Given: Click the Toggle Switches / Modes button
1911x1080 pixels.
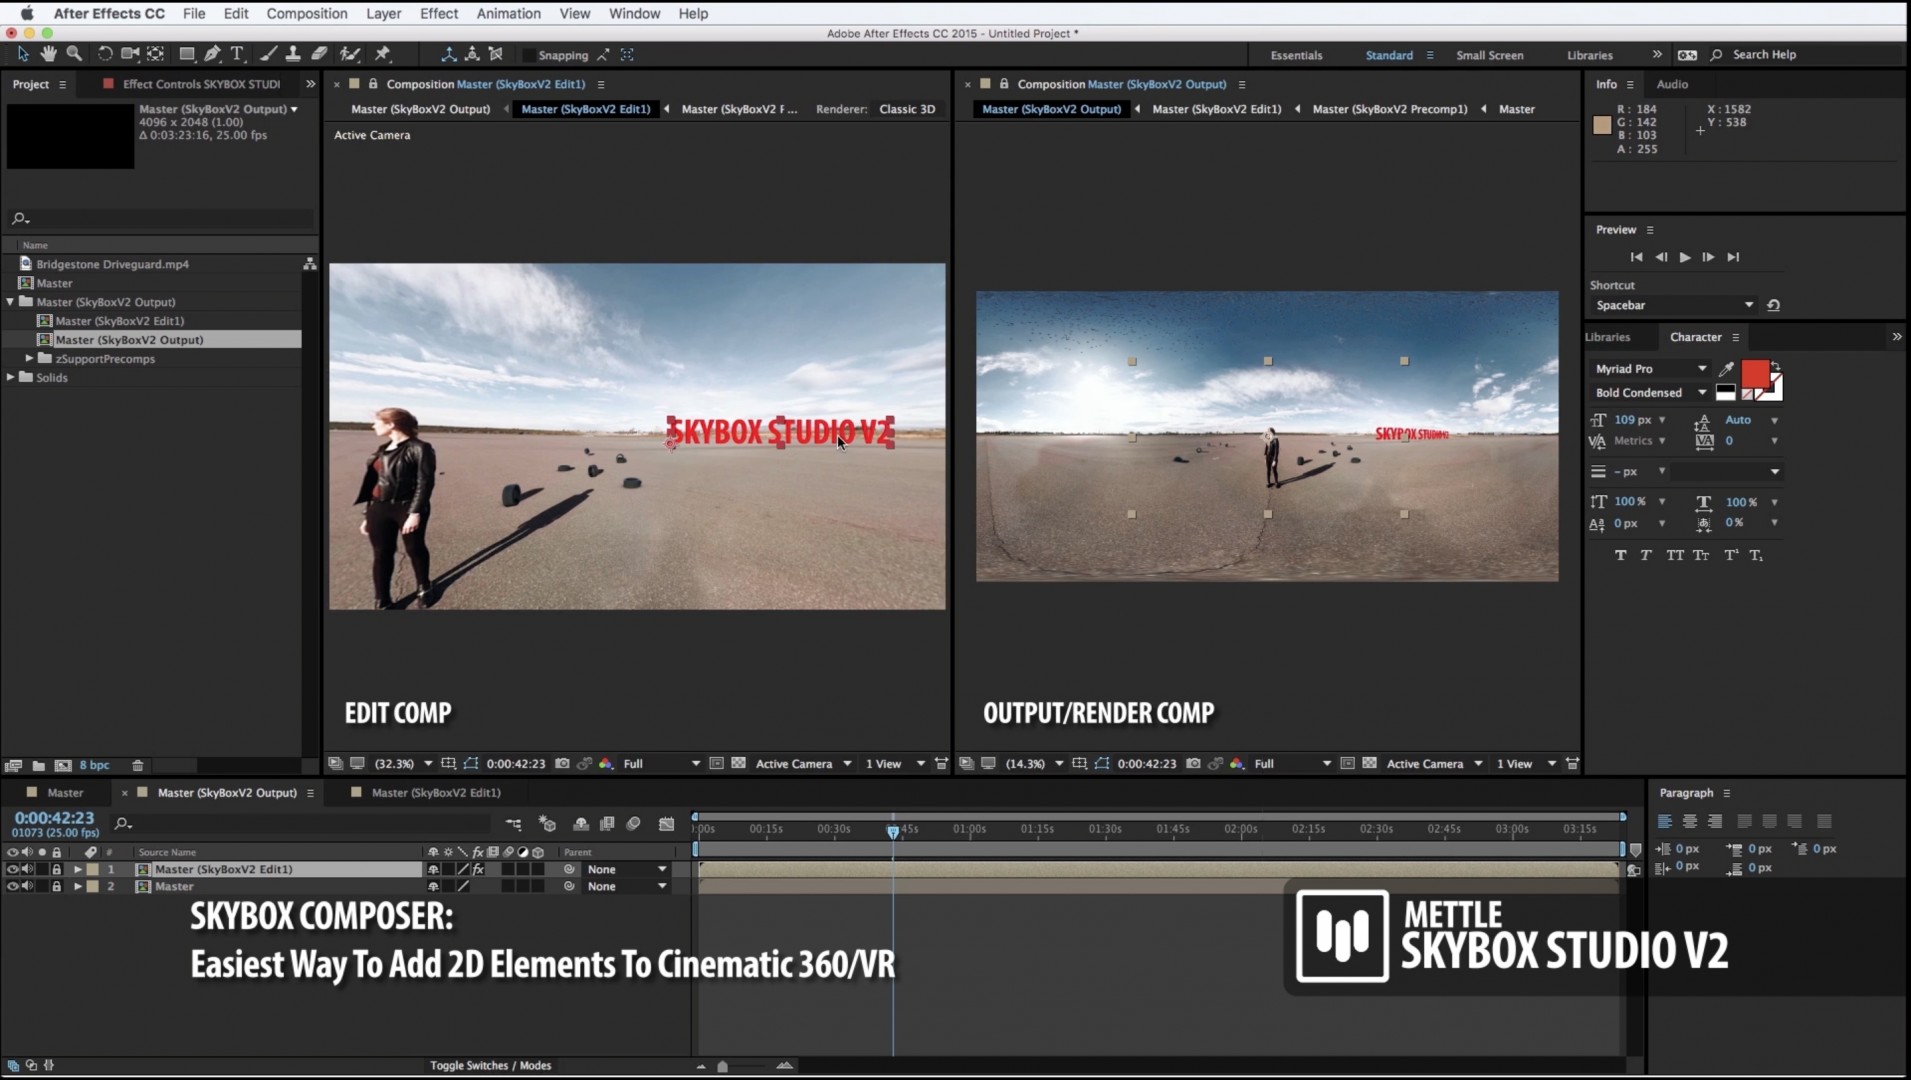Looking at the screenshot, I should point(490,1066).
